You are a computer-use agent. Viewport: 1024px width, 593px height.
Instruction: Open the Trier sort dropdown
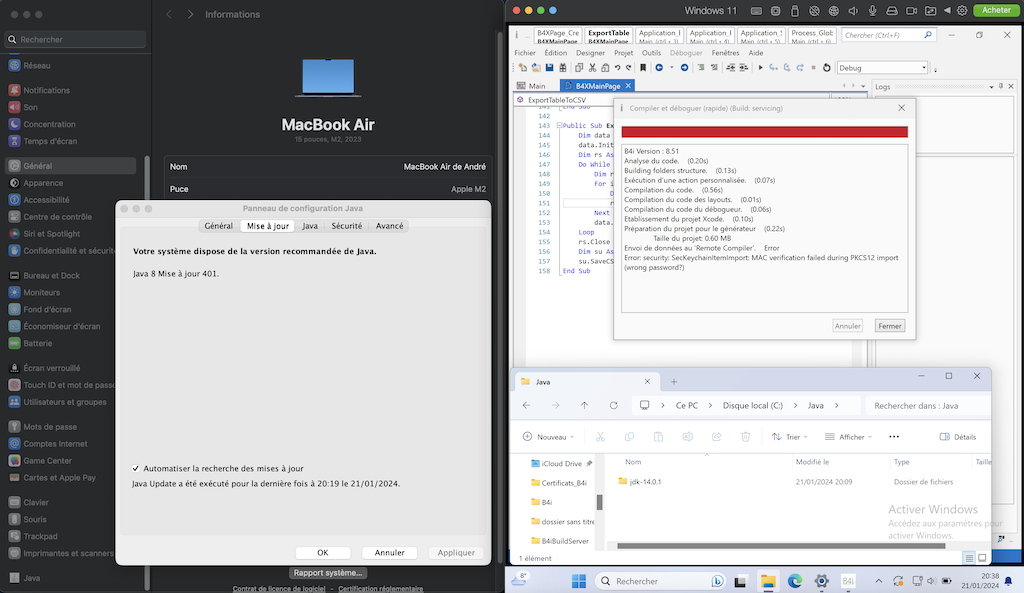pyautogui.click(x=790, y=437)
